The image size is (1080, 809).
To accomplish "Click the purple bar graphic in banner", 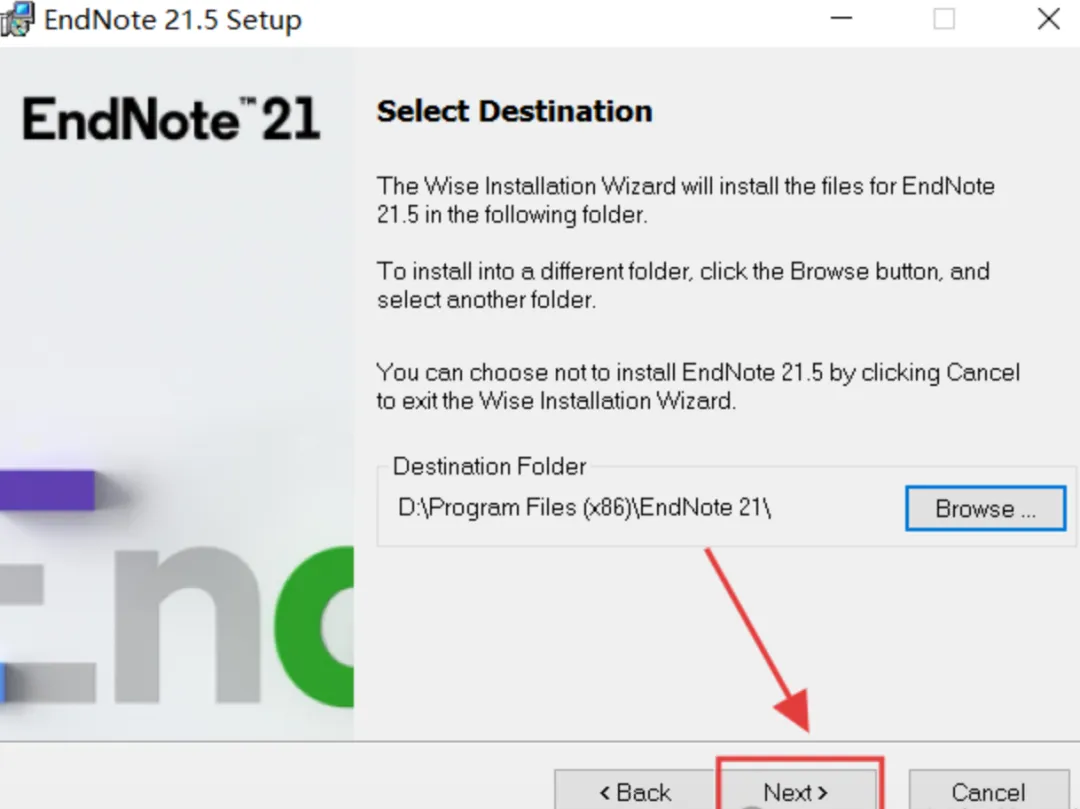I will 47,490.
